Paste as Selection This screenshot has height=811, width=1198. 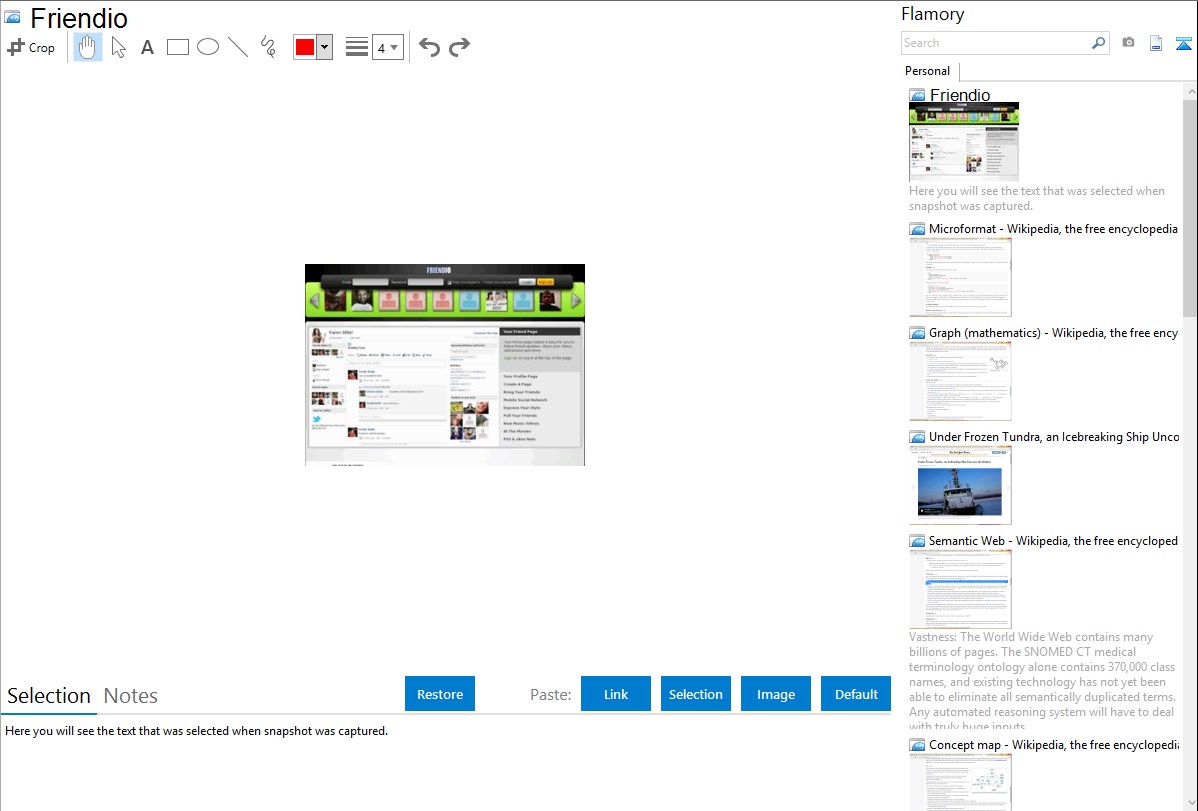(x=695, y=694)
